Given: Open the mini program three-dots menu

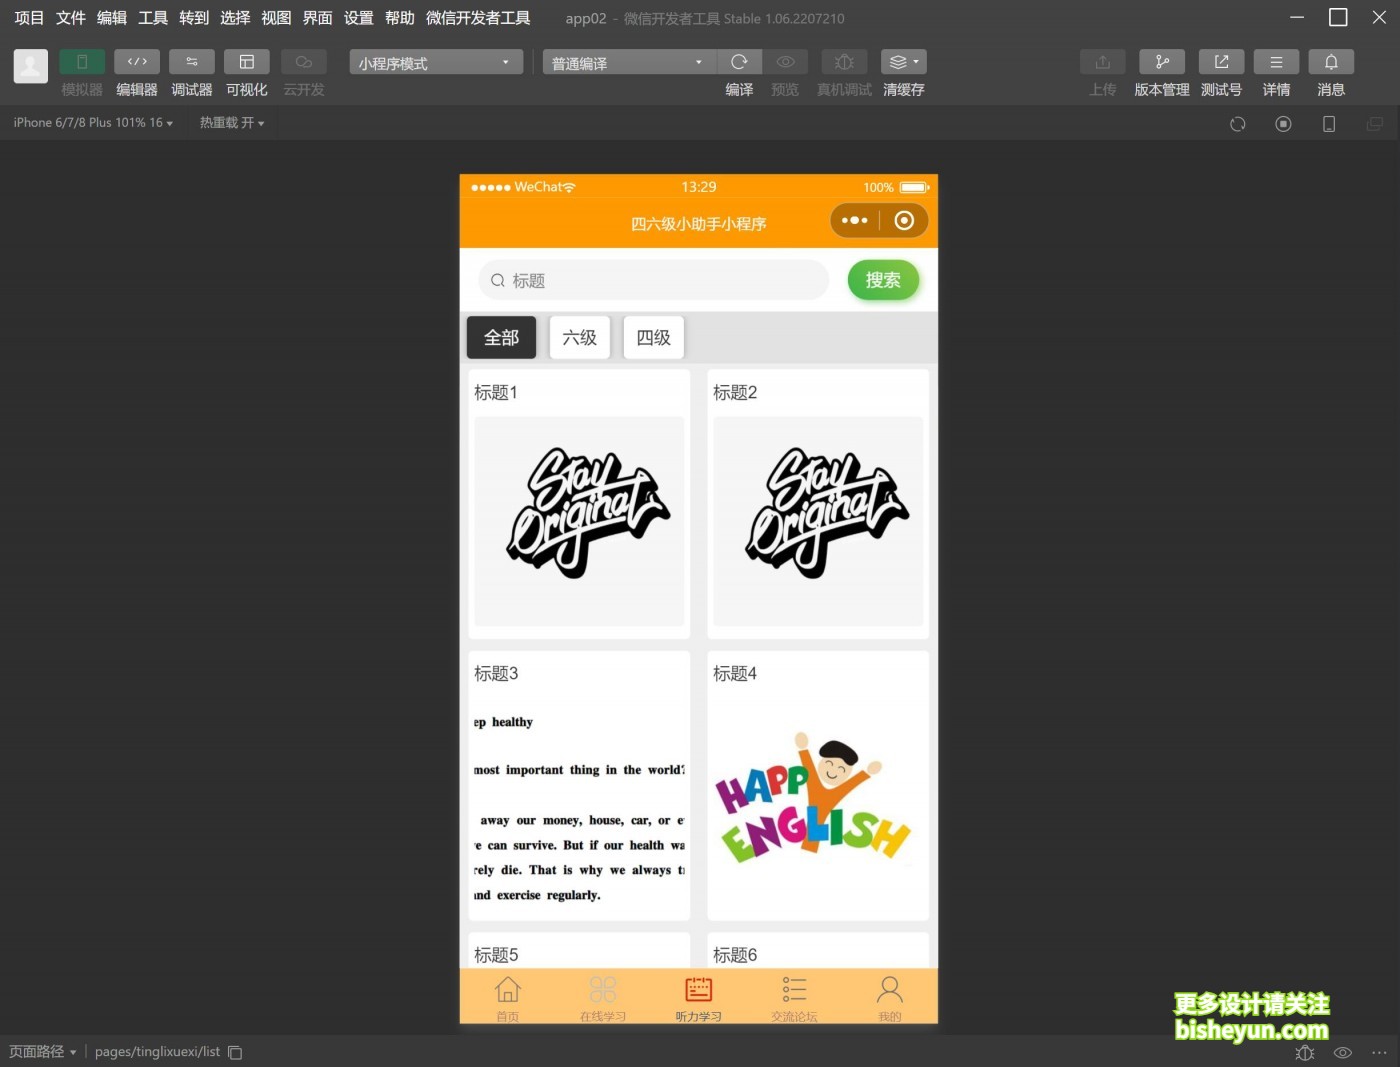Looking at the screenshot, I should 854,220.
